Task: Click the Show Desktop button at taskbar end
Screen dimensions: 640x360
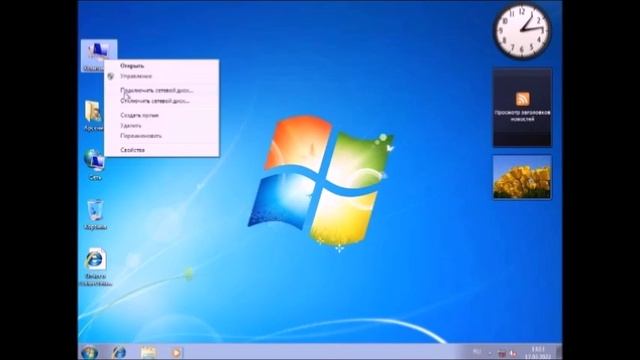Action: pos(559,352)
